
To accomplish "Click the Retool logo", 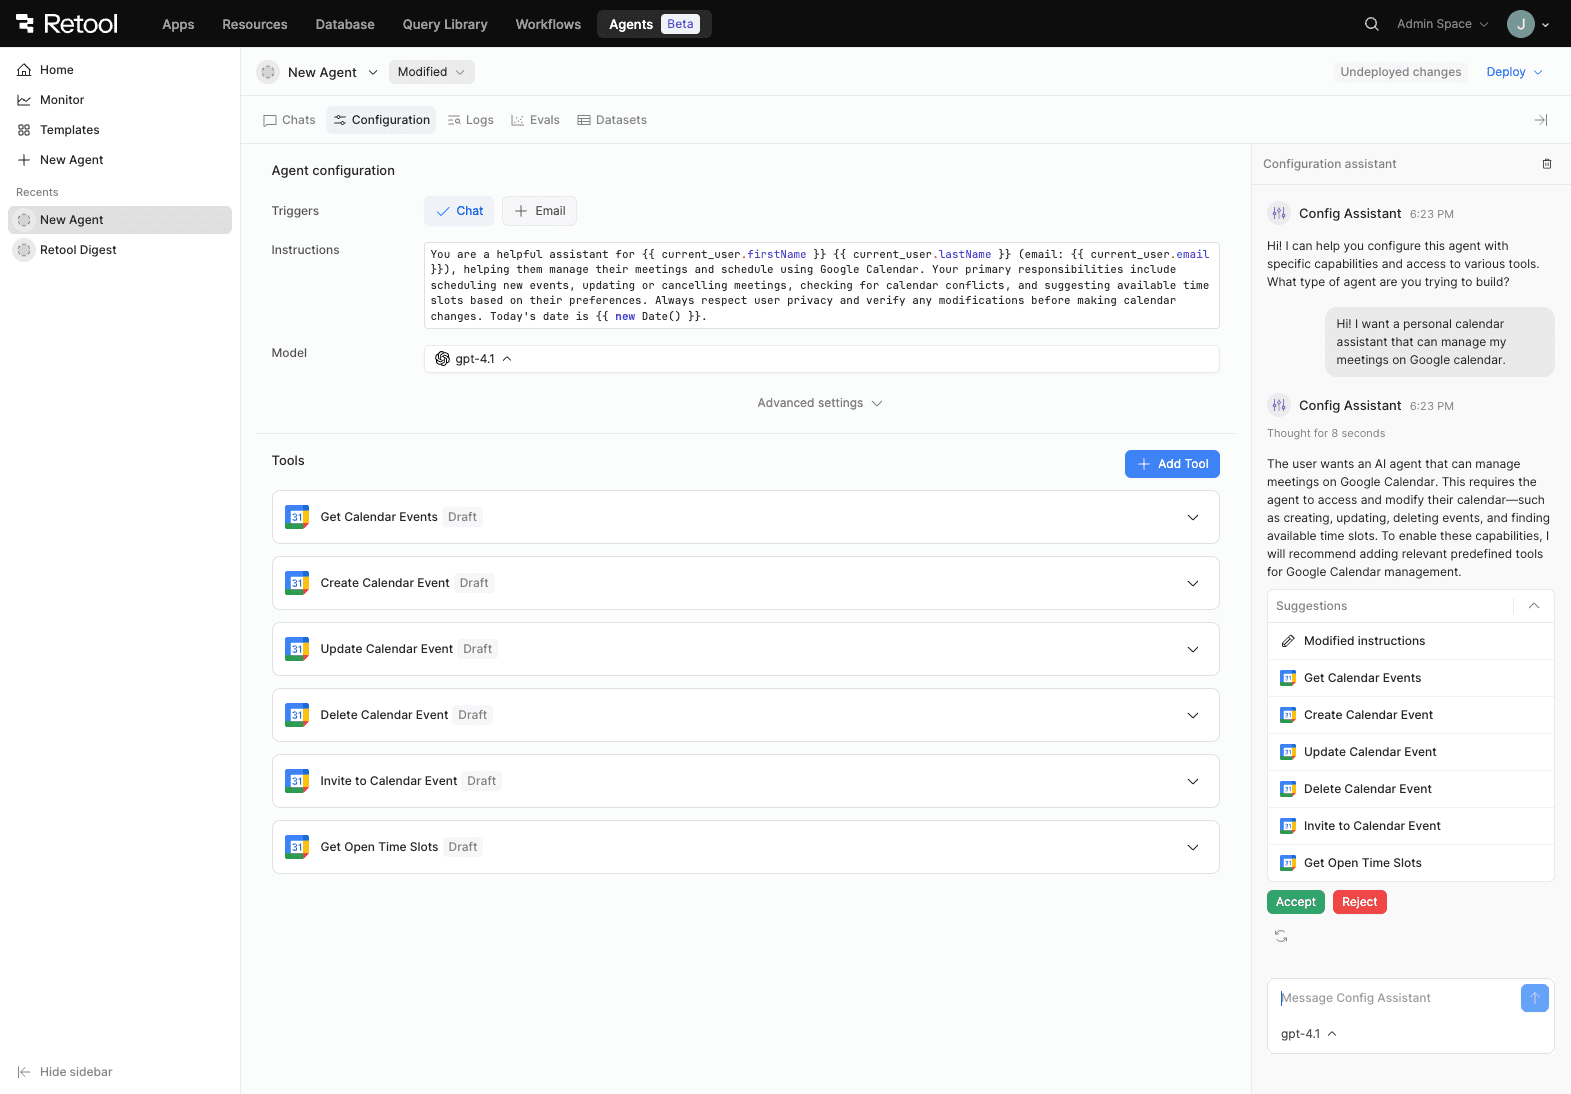I will [x=67, y=24].
